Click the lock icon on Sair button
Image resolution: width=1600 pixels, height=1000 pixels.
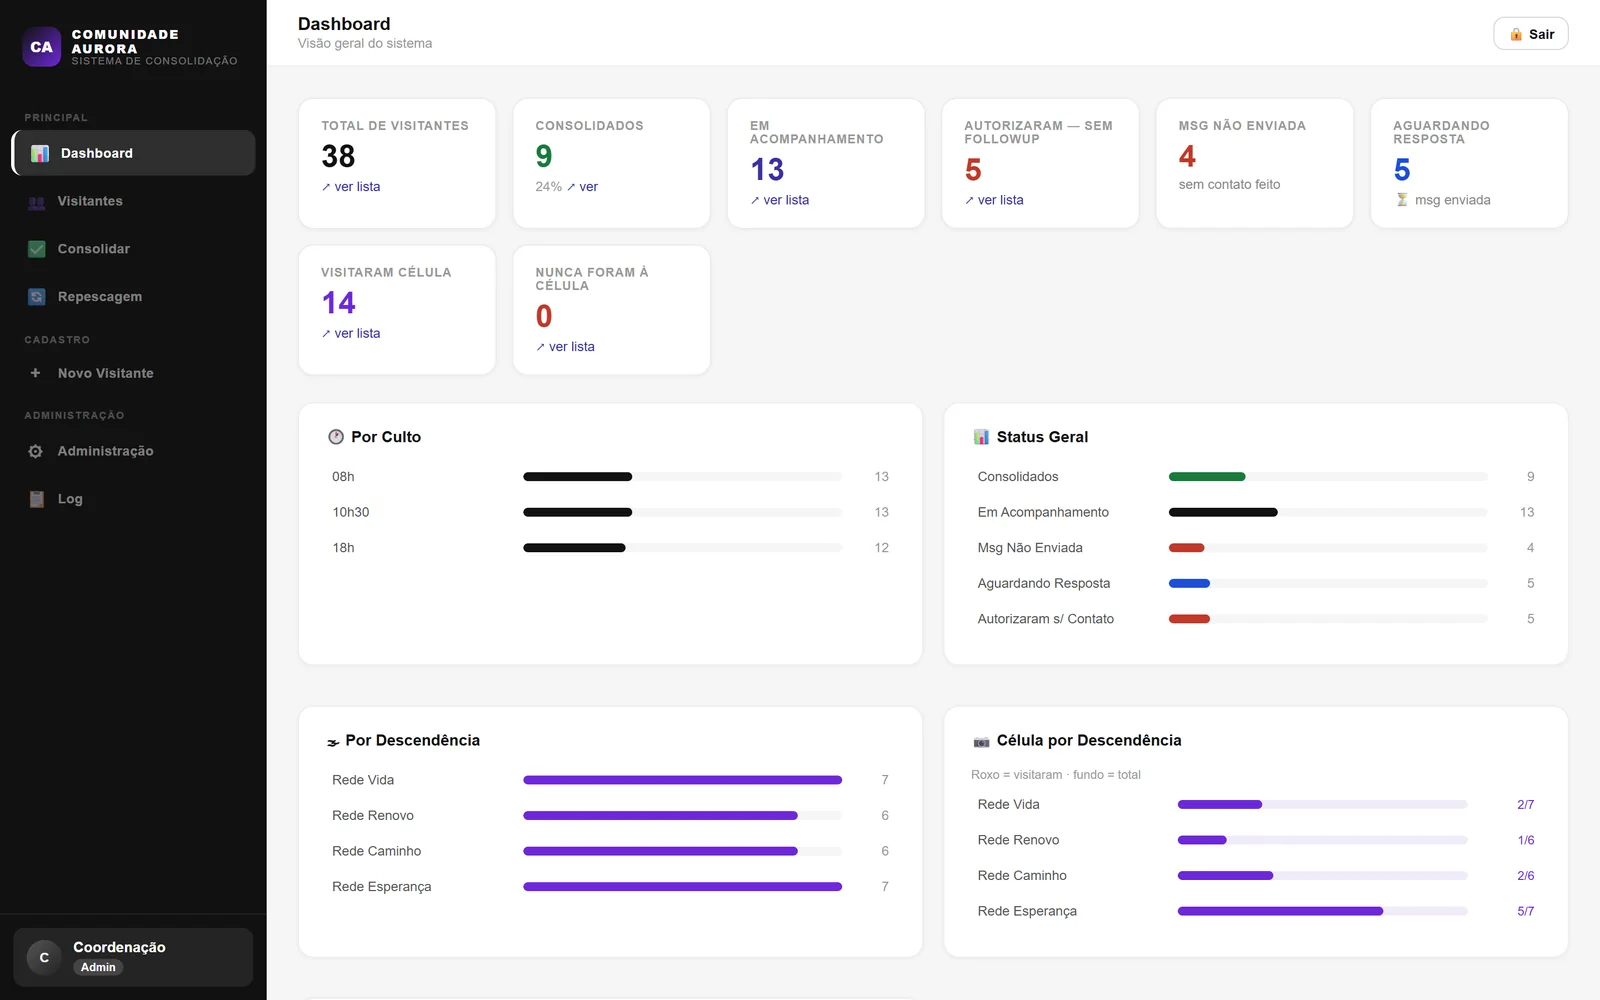(x=1516, y=34)
